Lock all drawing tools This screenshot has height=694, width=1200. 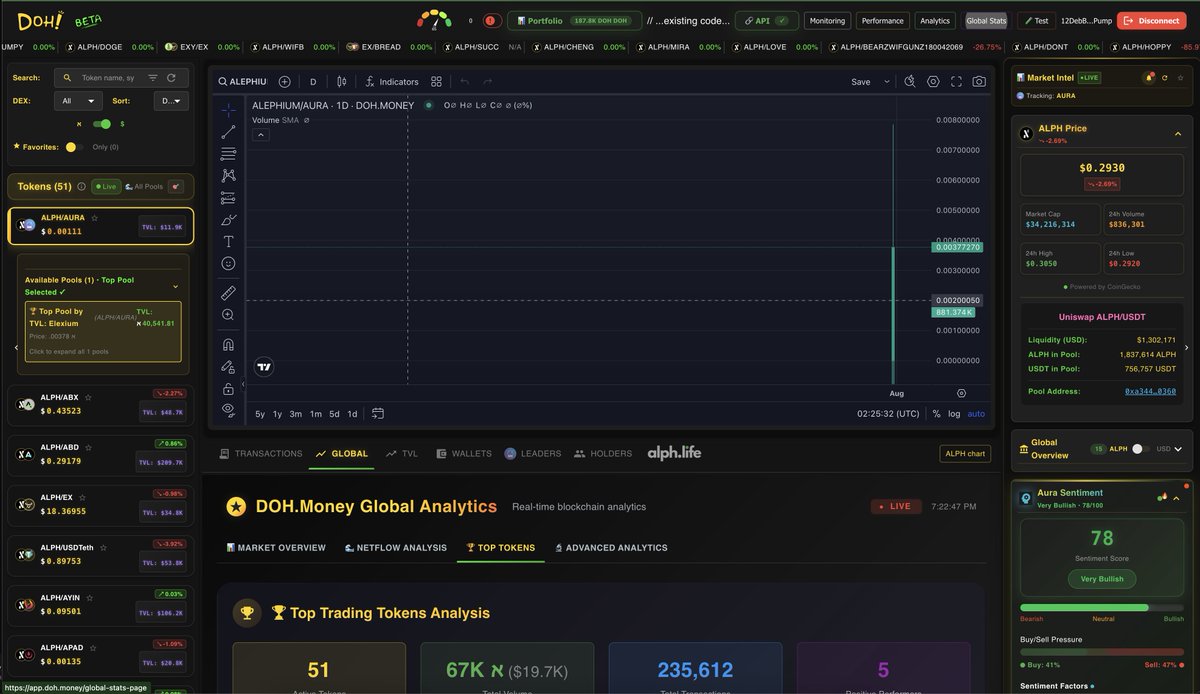(228, 388)
